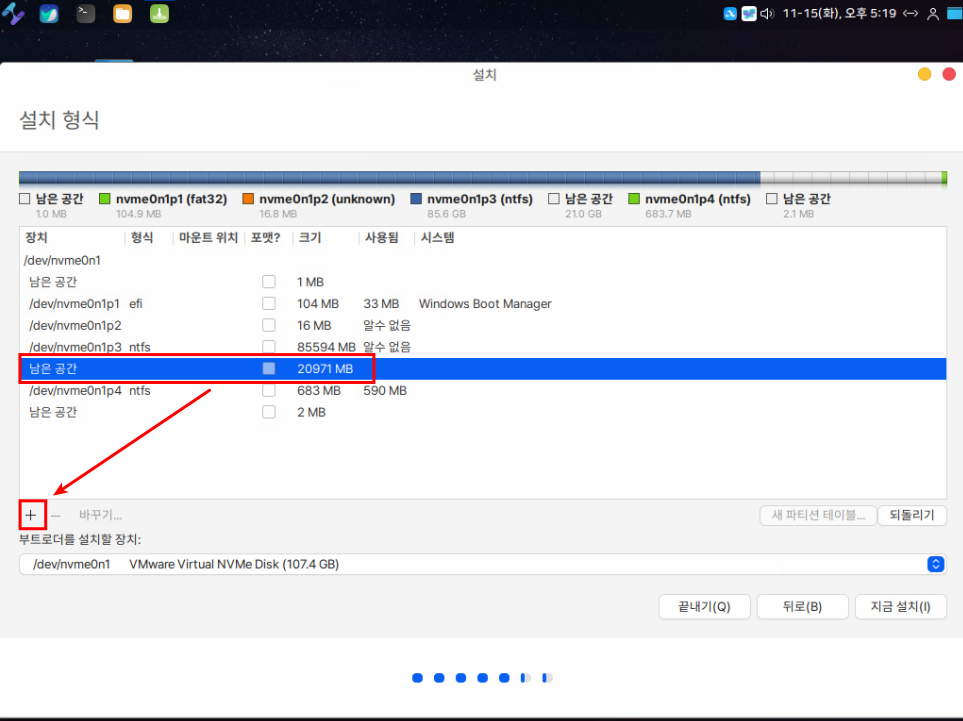Click the 되돌리기 revert button
The height and width of the screenshot is (721, 963).
click(912, 515)
